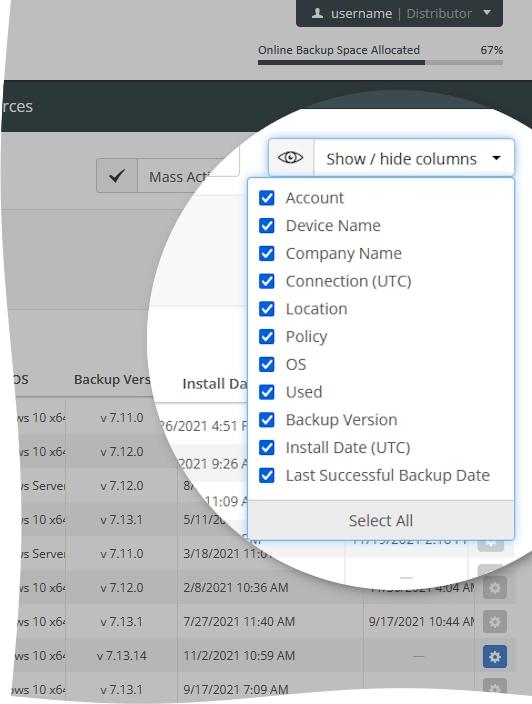Click the Mass Actions checkmark icon
532x704 pixels.
(x=117, y=176)
